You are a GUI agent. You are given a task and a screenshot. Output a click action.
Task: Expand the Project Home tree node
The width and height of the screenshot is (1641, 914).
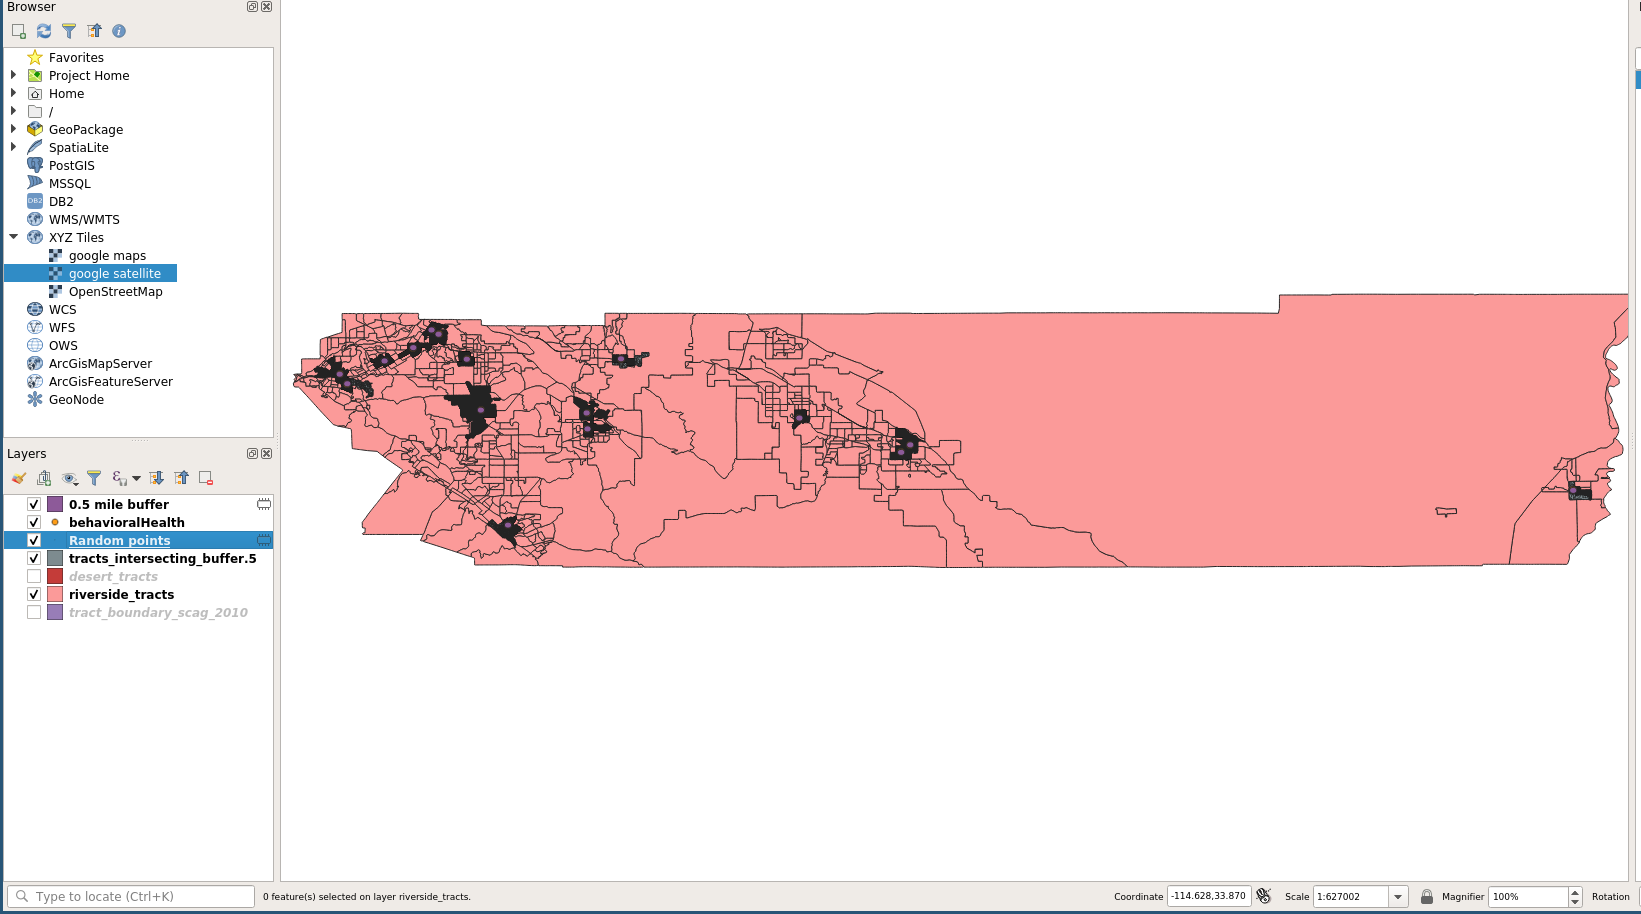coord(13,75)
